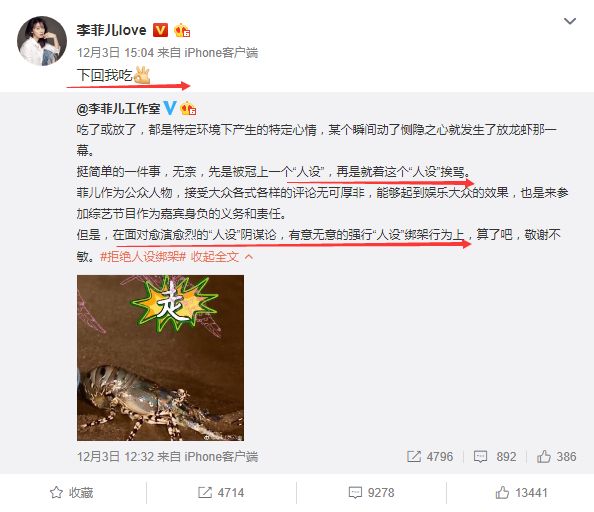Click the crown membership icon beside 李菲儿love
The width and height of the screenshot is (594, 512).
182,30
